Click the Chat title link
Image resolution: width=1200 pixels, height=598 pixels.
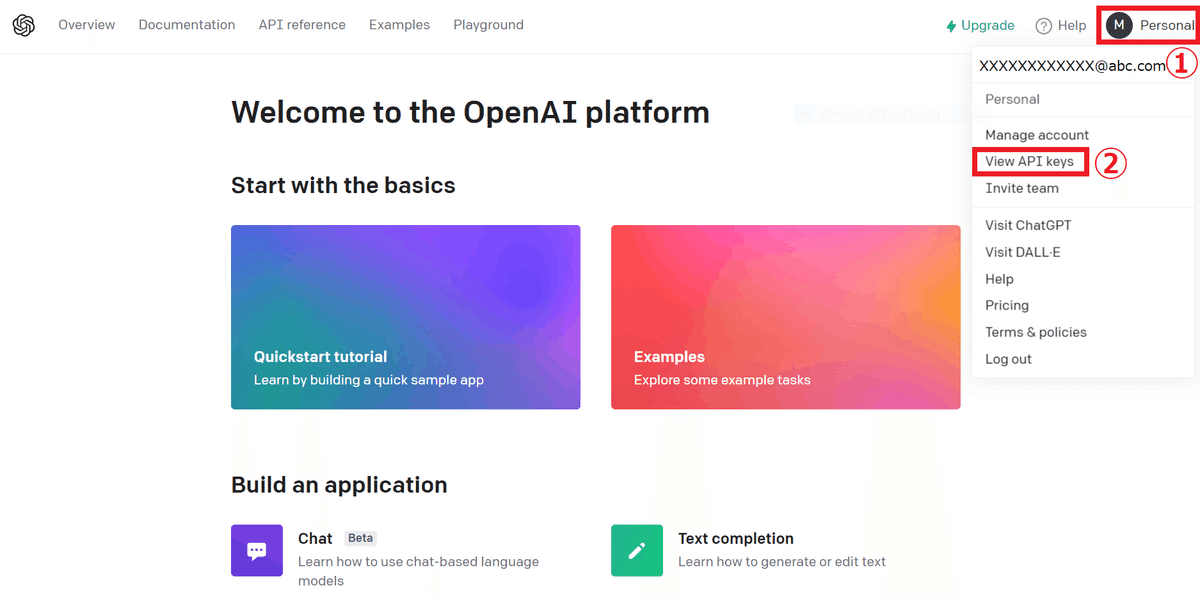coord(315,538)
